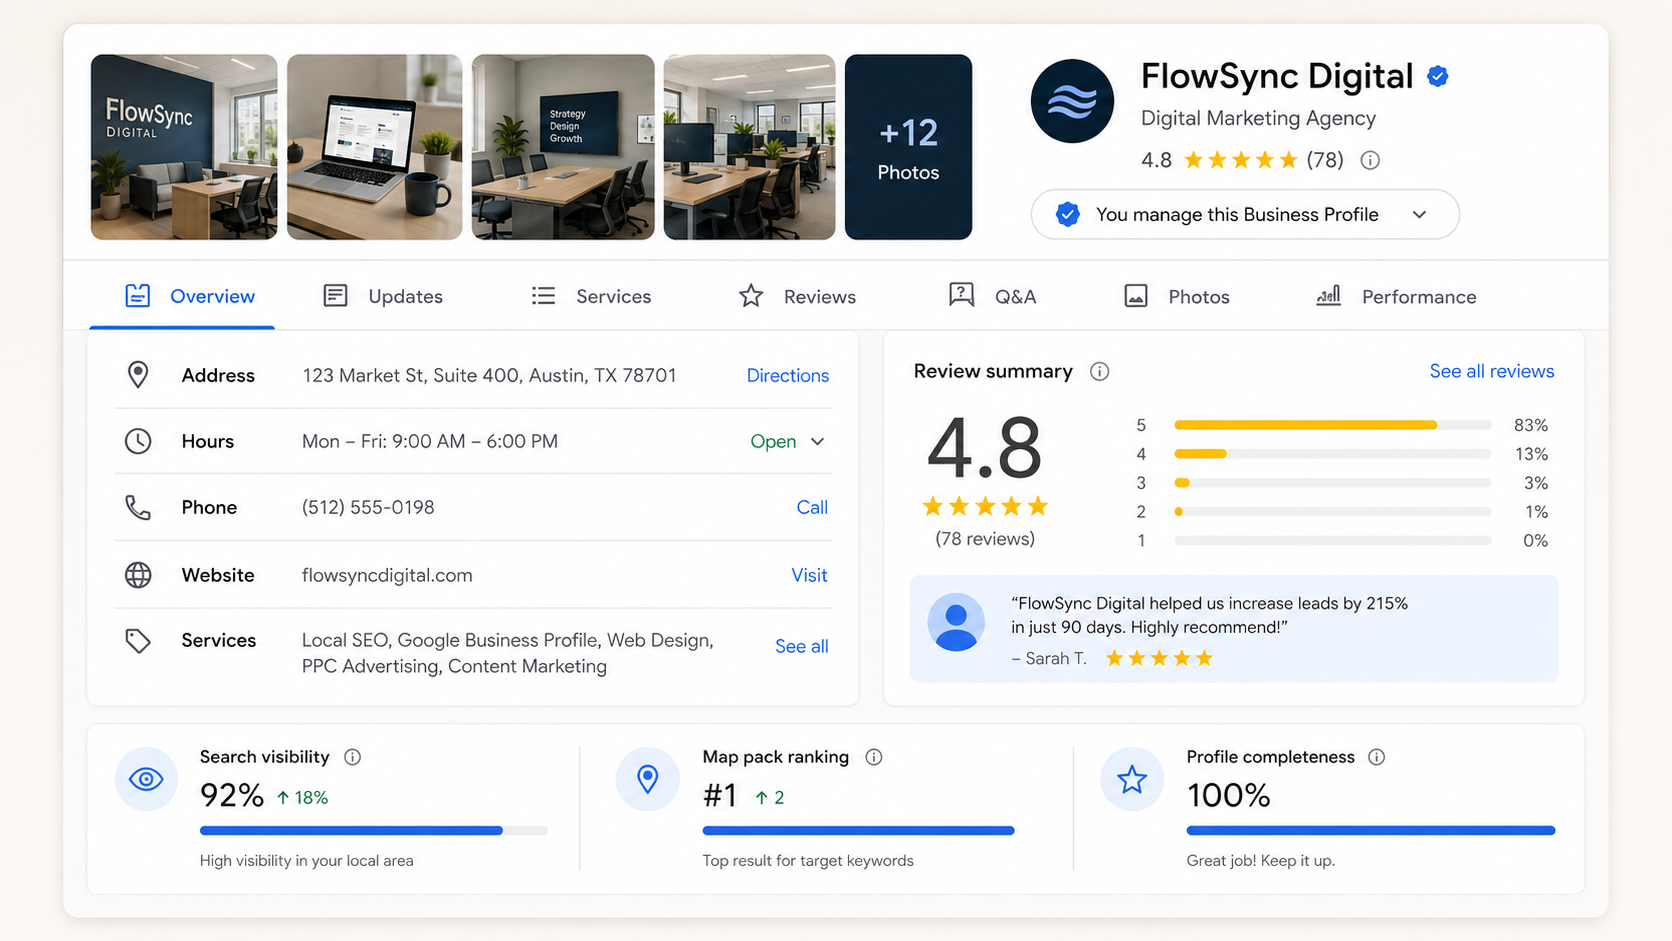Click the Map pack ranking info icon
This screenshot has width=1672, height=941.
(x=874, y=757)
